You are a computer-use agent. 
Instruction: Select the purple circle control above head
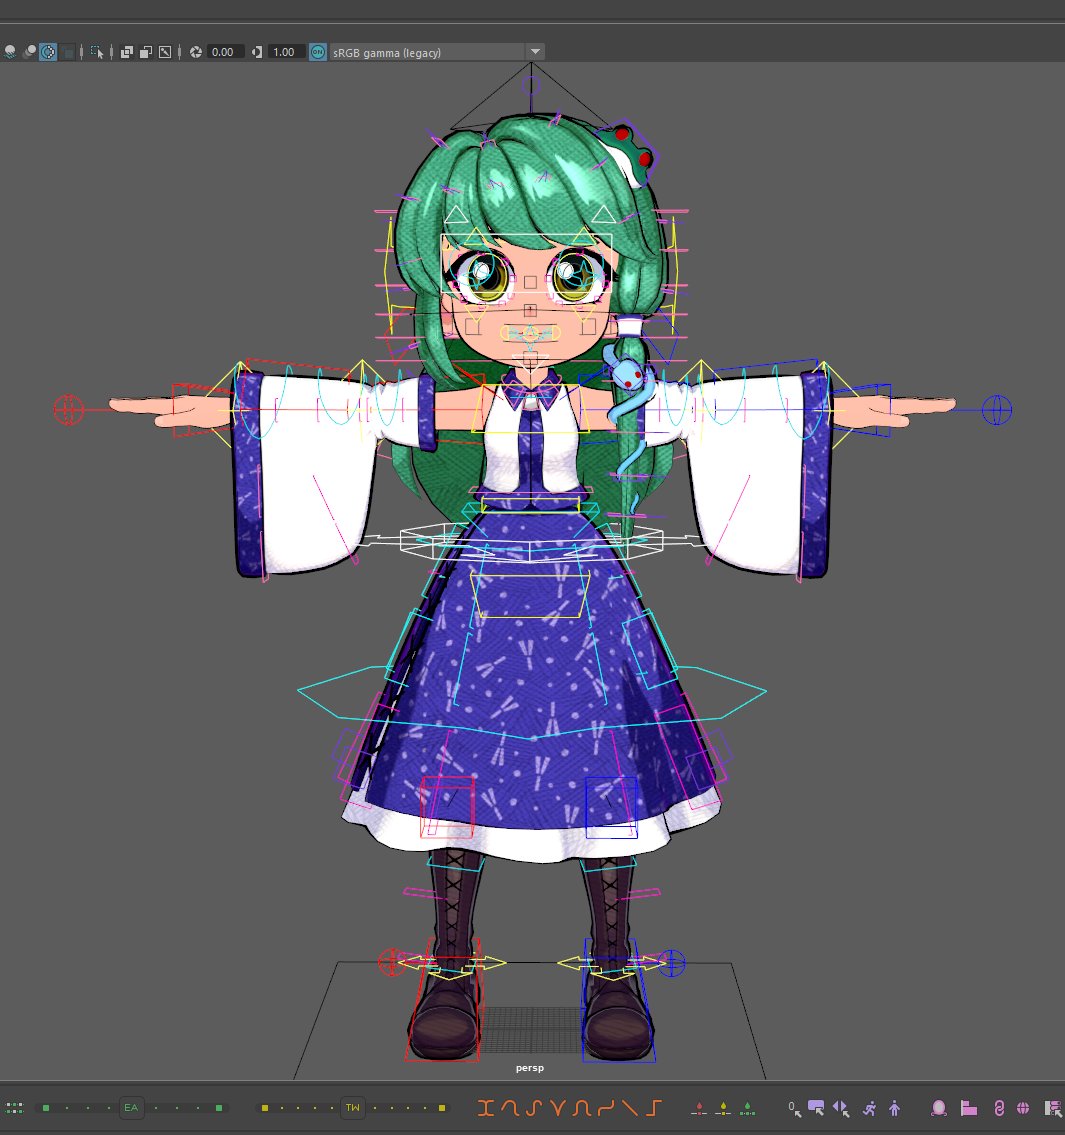(x=531, y=85)
